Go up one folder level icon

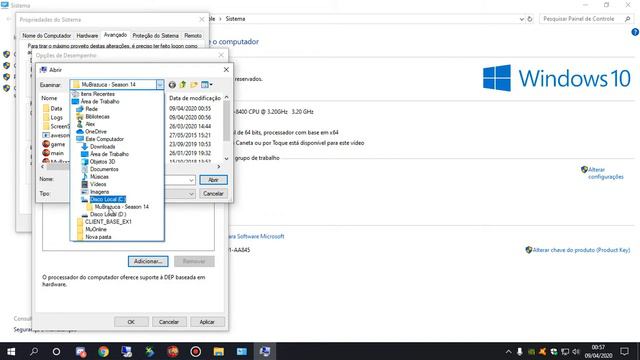tap(182, 85)
